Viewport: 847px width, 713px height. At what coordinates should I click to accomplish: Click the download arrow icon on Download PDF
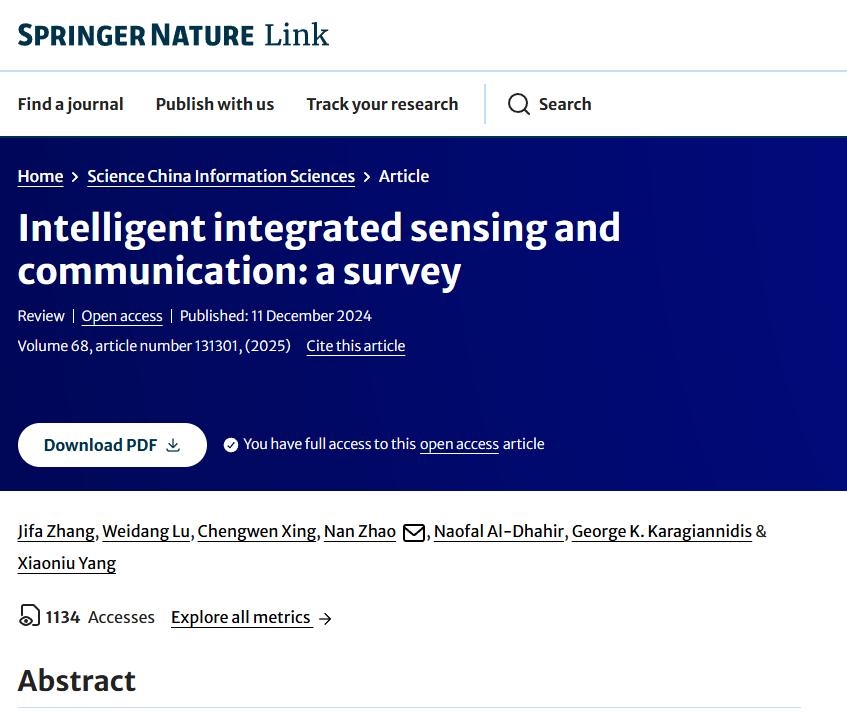click(x=173, y=445)
